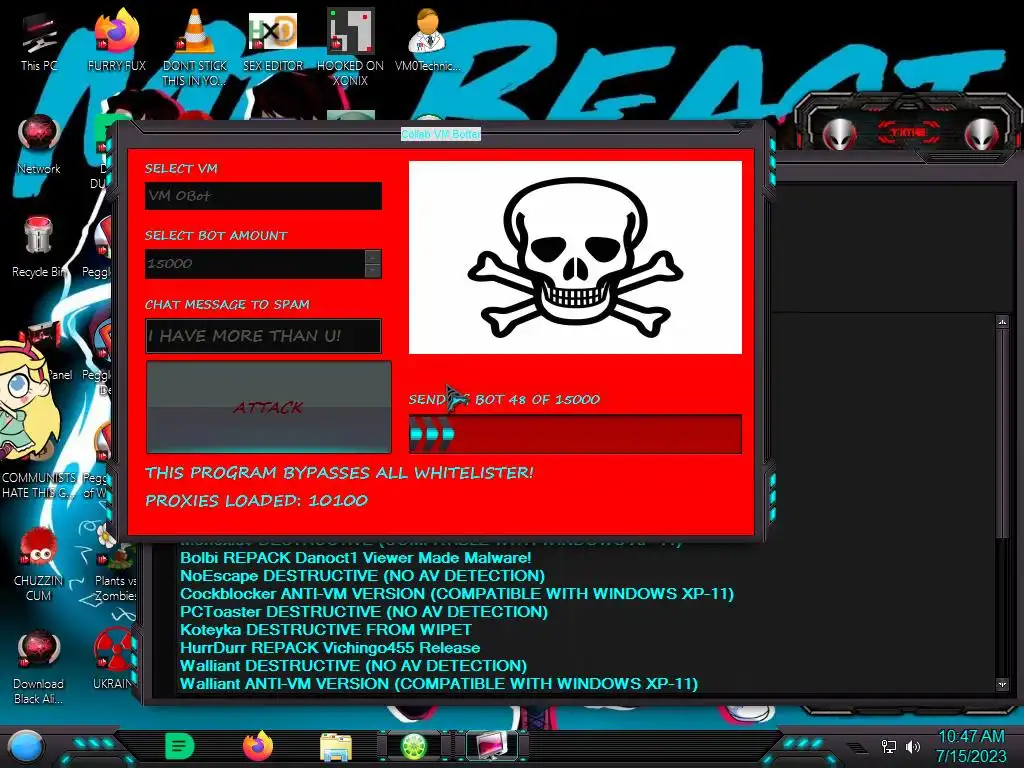Click the Collab VM Botter window title

click(441, 134)
